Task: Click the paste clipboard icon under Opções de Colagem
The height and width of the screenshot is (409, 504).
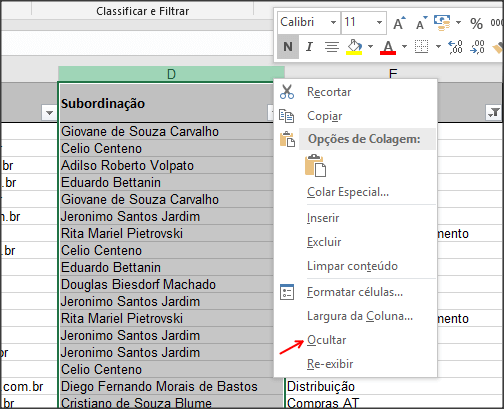Action: [x=315, y=165]
